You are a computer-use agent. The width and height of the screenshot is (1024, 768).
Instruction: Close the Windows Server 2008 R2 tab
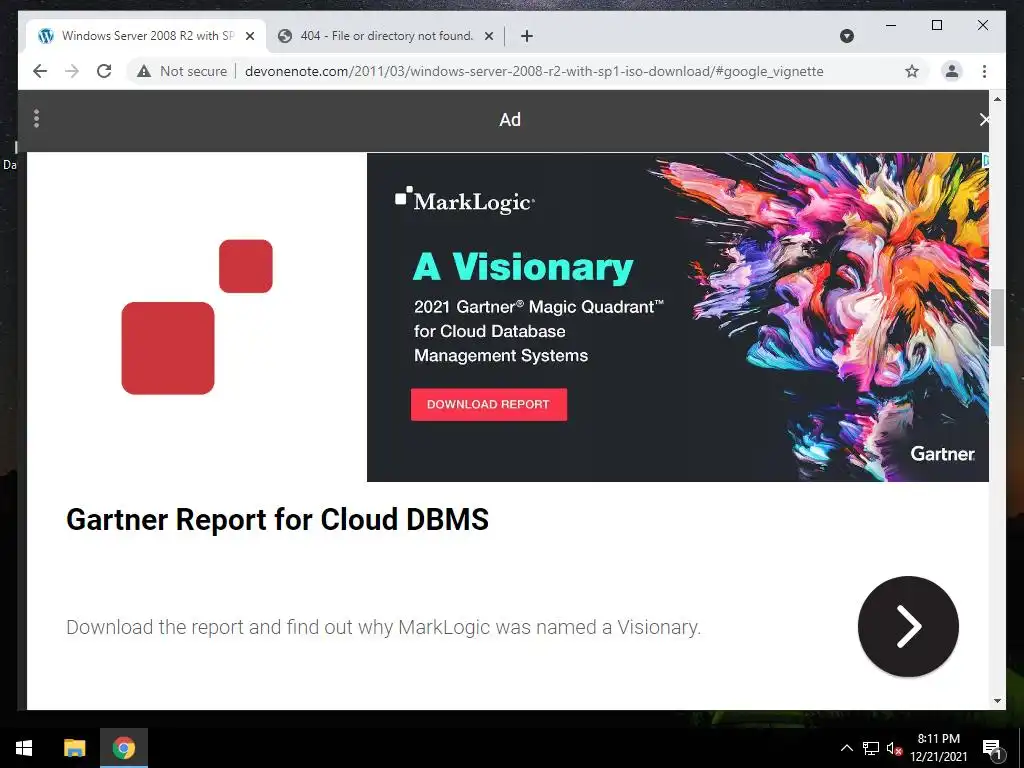tap(249, 36)
